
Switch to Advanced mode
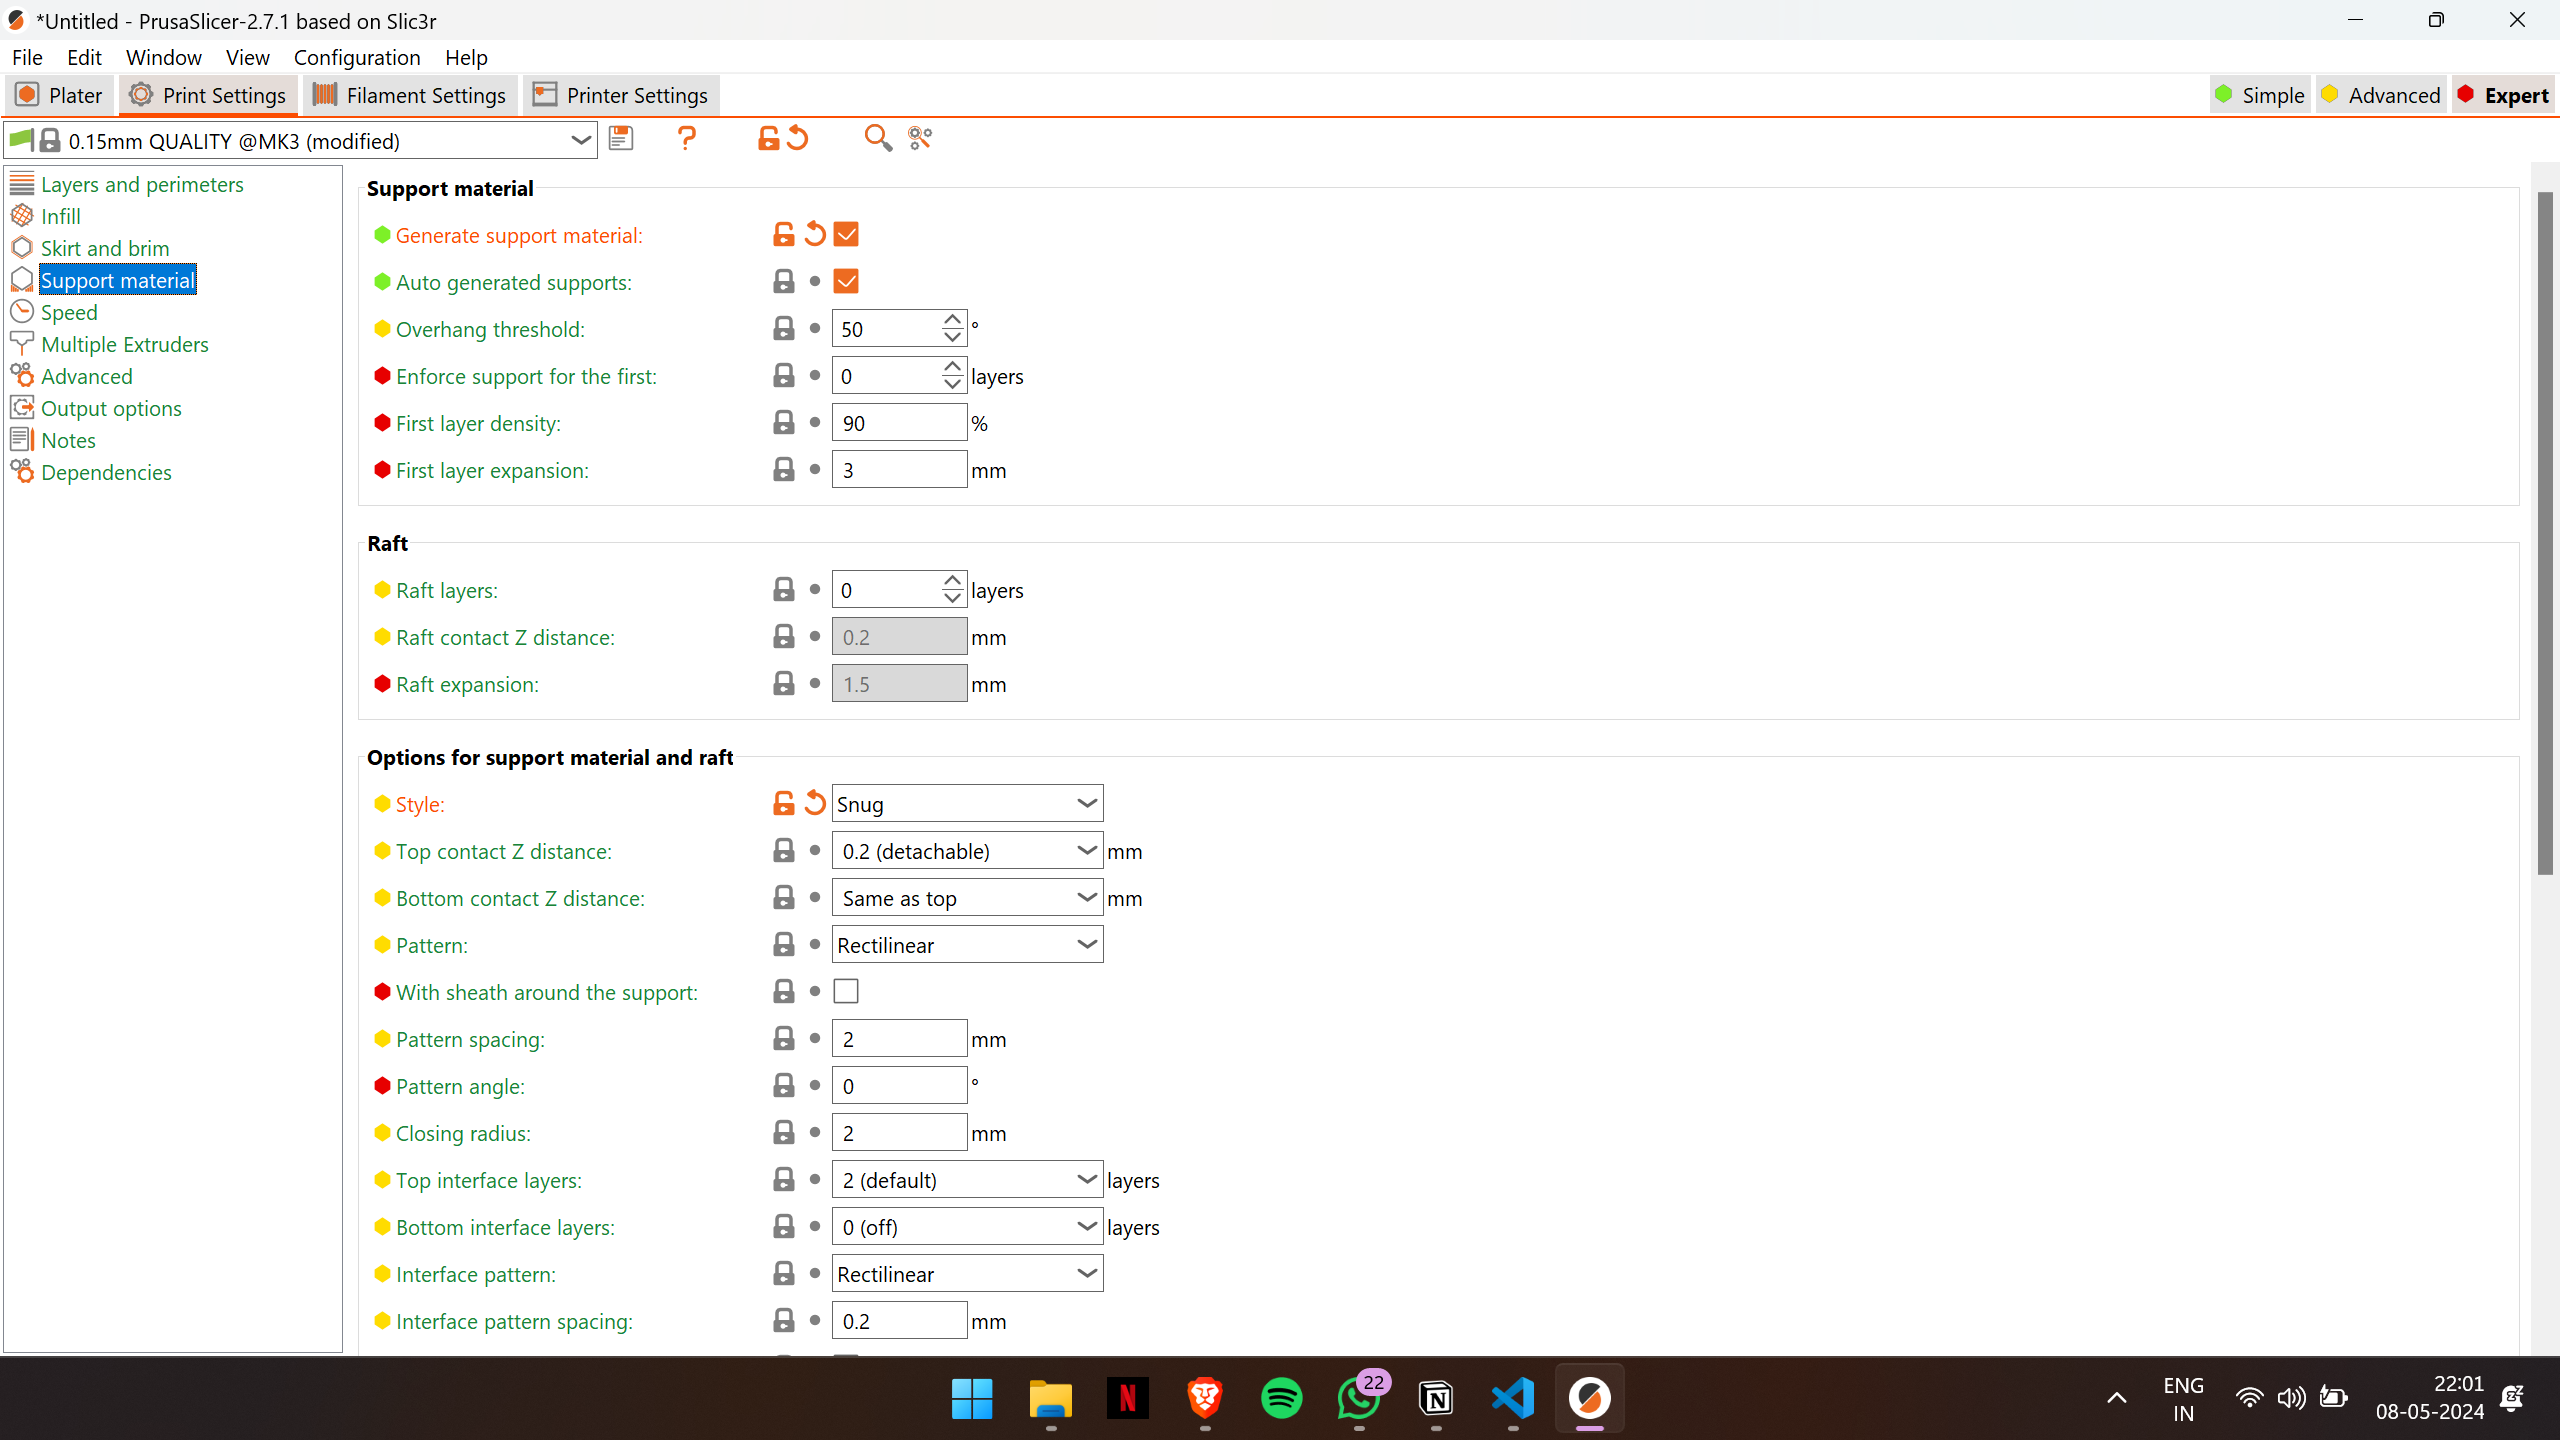(x=2381, y=95)
